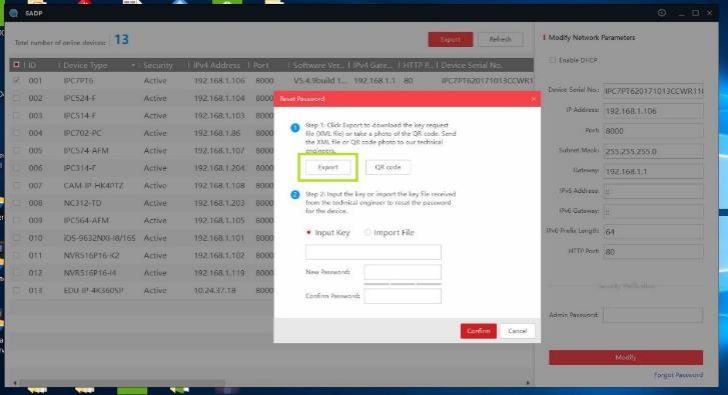The width and height of the screenshot is (728, 395).
Task: Focus the New Password field
Action: [403, 272]
